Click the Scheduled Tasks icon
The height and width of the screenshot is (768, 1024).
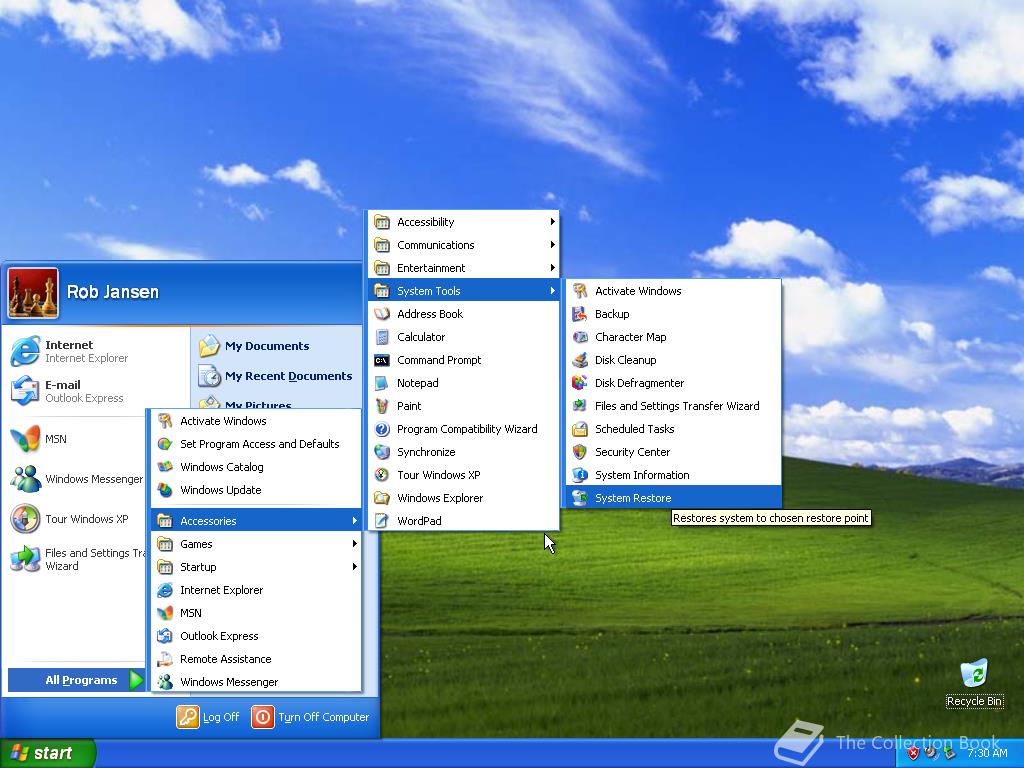(579, 429)
